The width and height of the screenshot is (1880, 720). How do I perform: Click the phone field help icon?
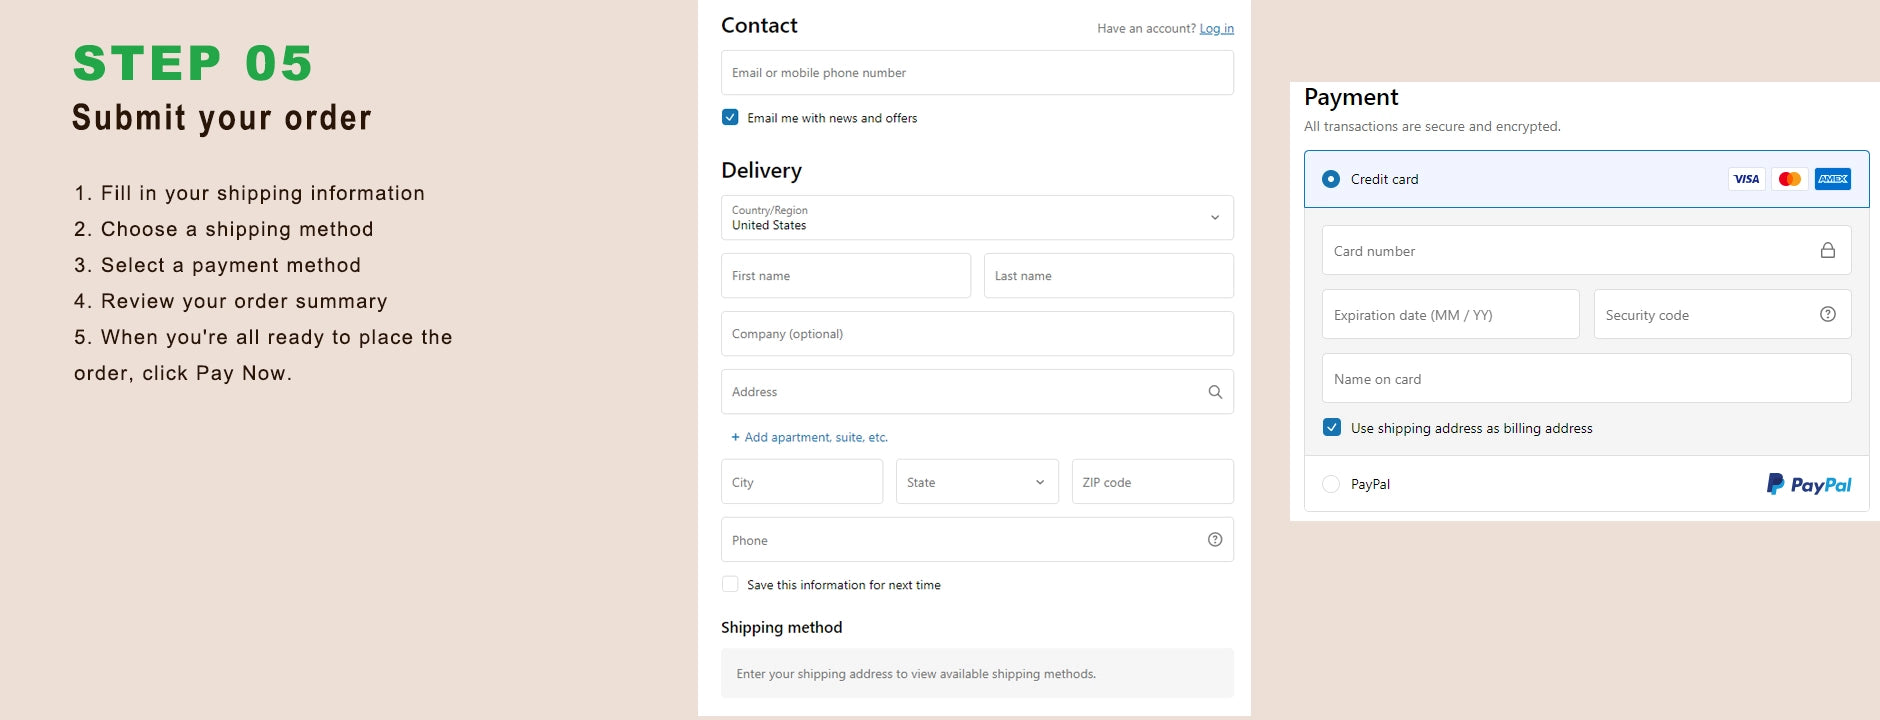pos(1215,540)
